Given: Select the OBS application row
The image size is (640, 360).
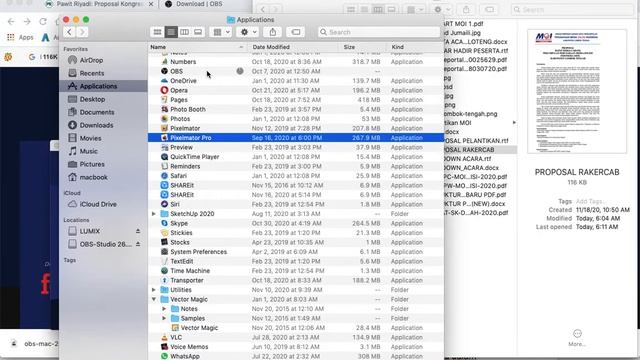Looking at the screenshot, I should [296, 71].
